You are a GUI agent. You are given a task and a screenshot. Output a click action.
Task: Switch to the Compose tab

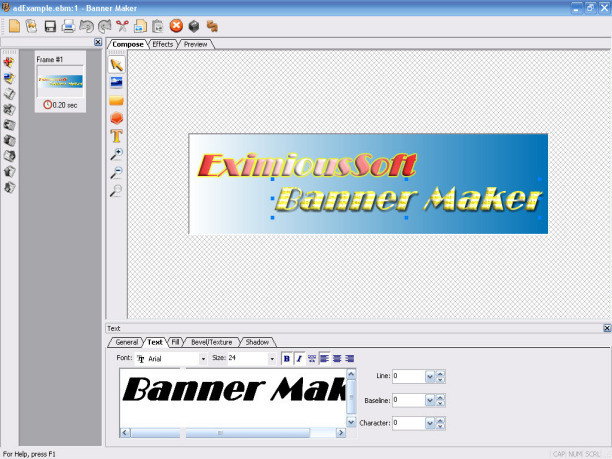coord(128,44)
